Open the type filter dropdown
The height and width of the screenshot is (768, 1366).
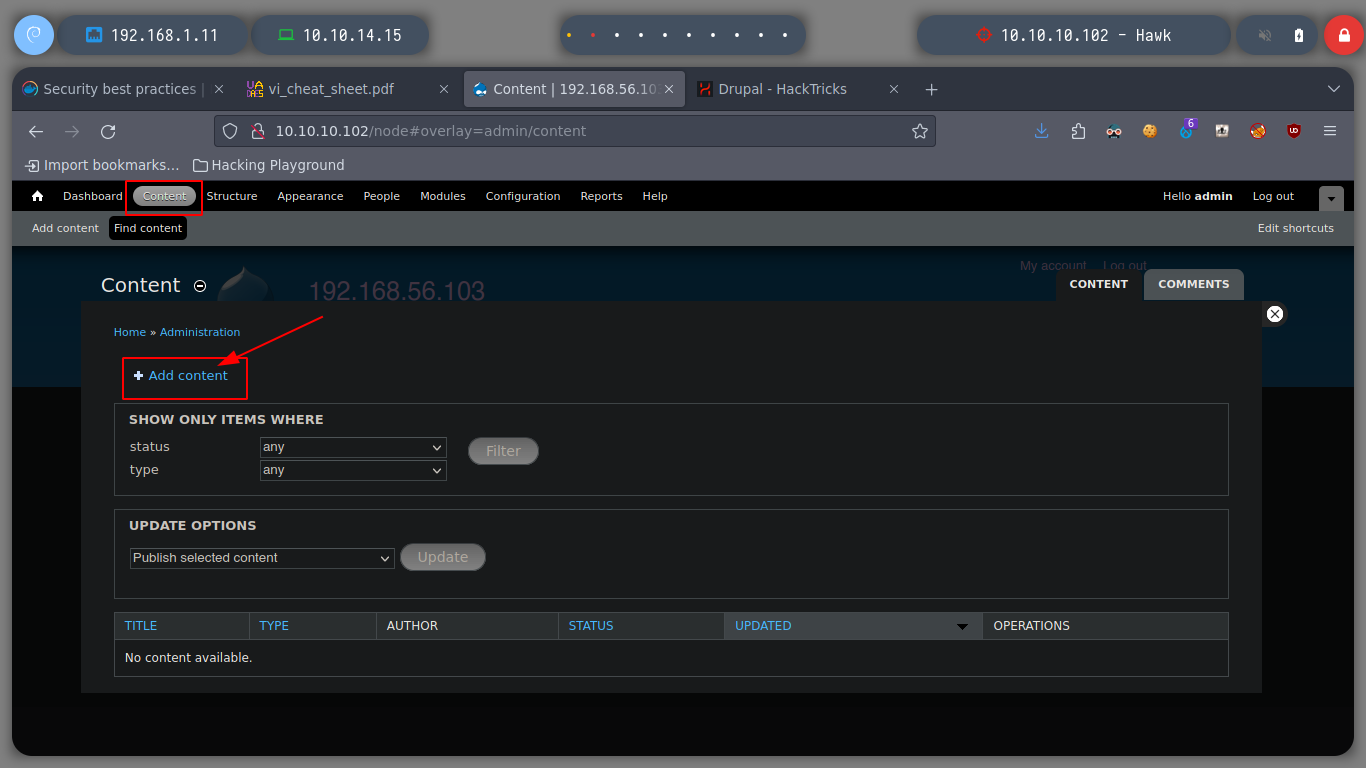(x=353, y=470)
